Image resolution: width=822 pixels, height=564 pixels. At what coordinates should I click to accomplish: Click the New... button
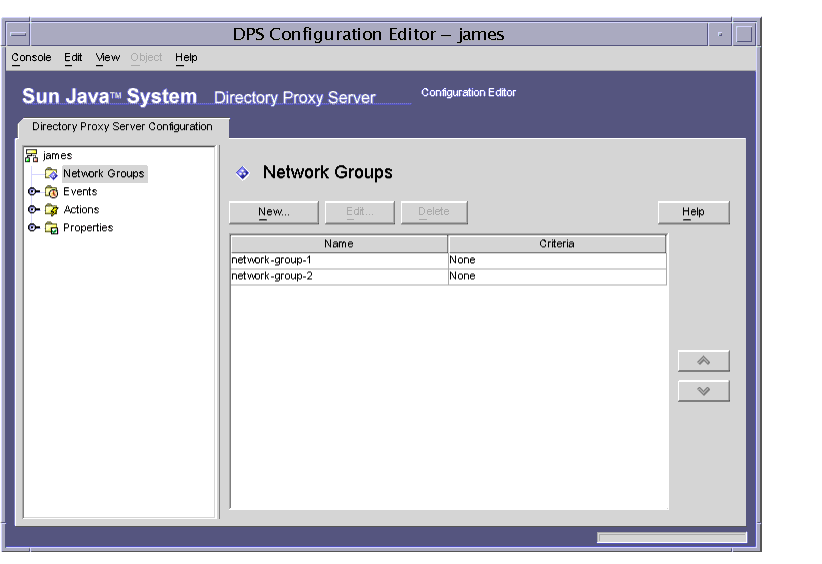click(x=274, y=212)
